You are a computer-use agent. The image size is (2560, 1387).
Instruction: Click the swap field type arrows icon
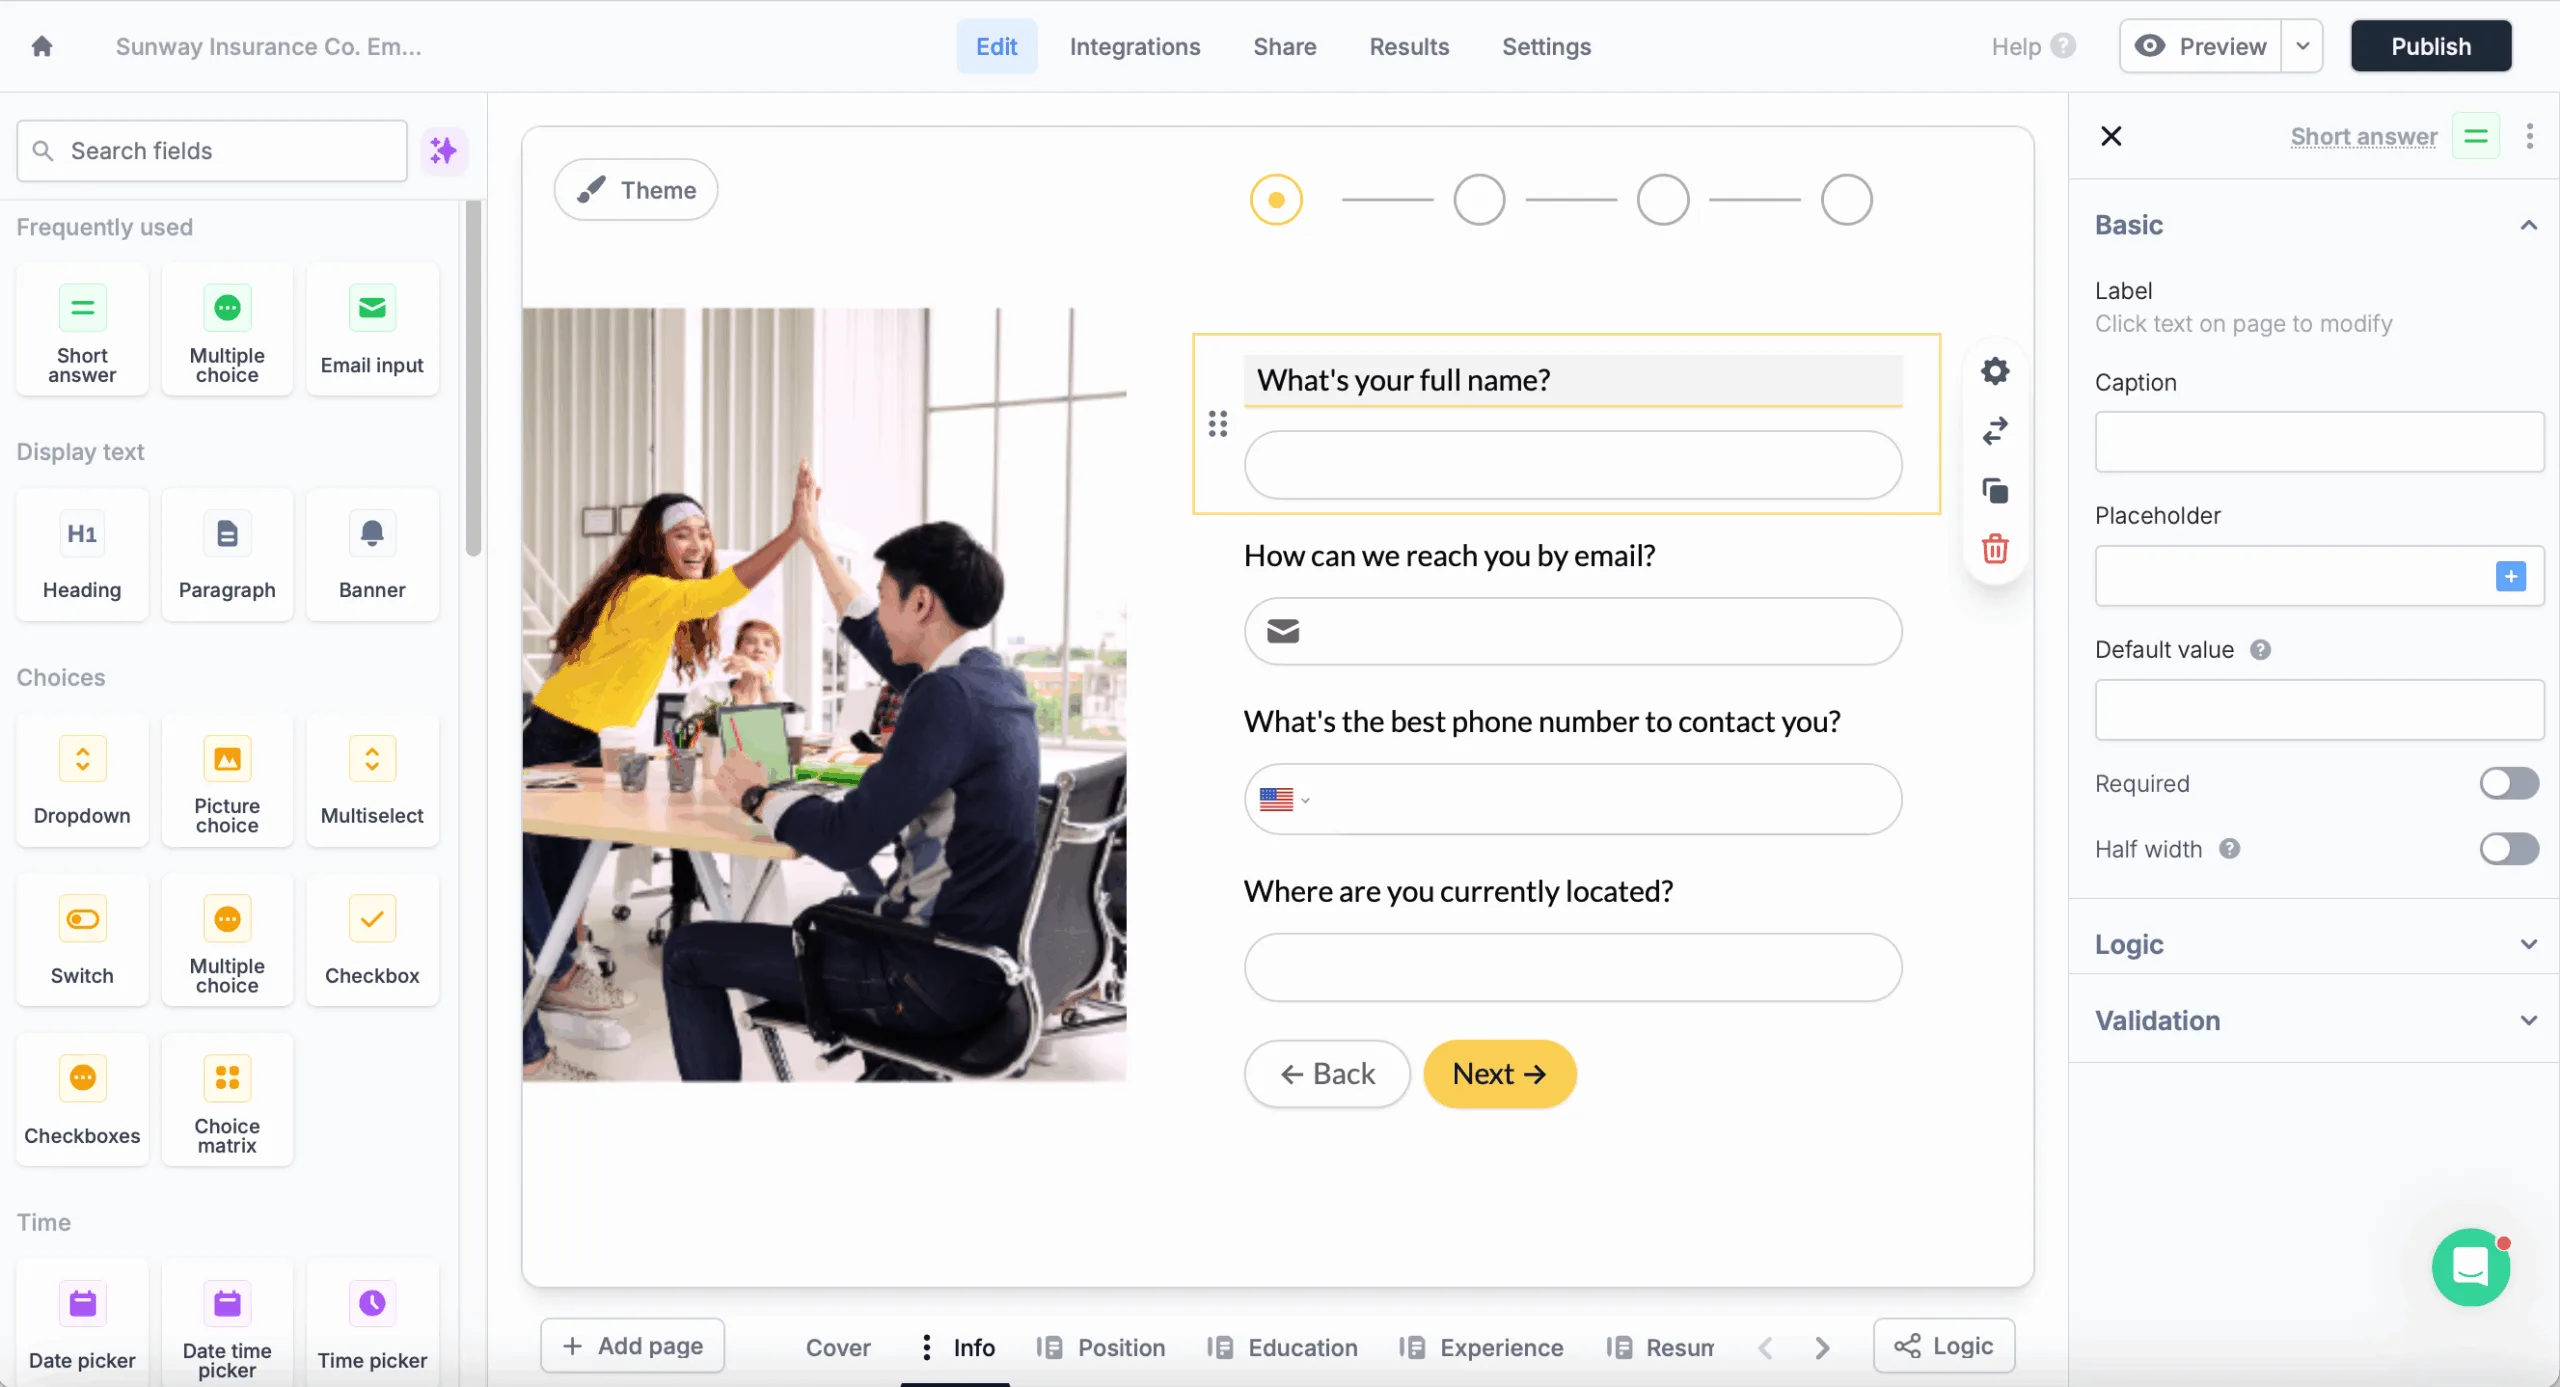point(1995,431)
